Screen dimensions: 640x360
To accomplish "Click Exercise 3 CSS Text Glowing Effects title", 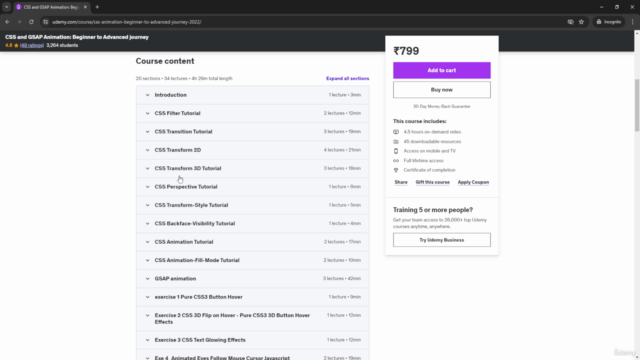I will pos(200,340).
